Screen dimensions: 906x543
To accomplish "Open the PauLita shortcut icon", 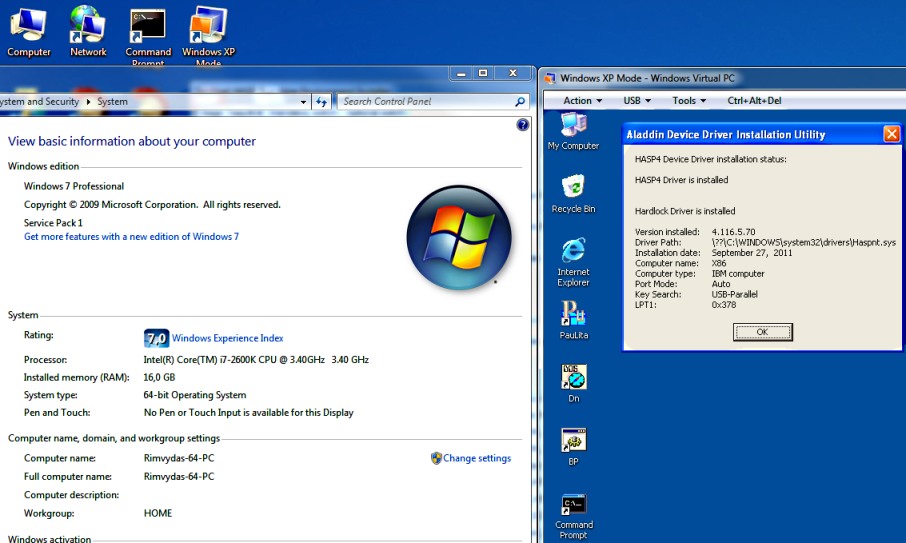I will (x=573, y=320).
